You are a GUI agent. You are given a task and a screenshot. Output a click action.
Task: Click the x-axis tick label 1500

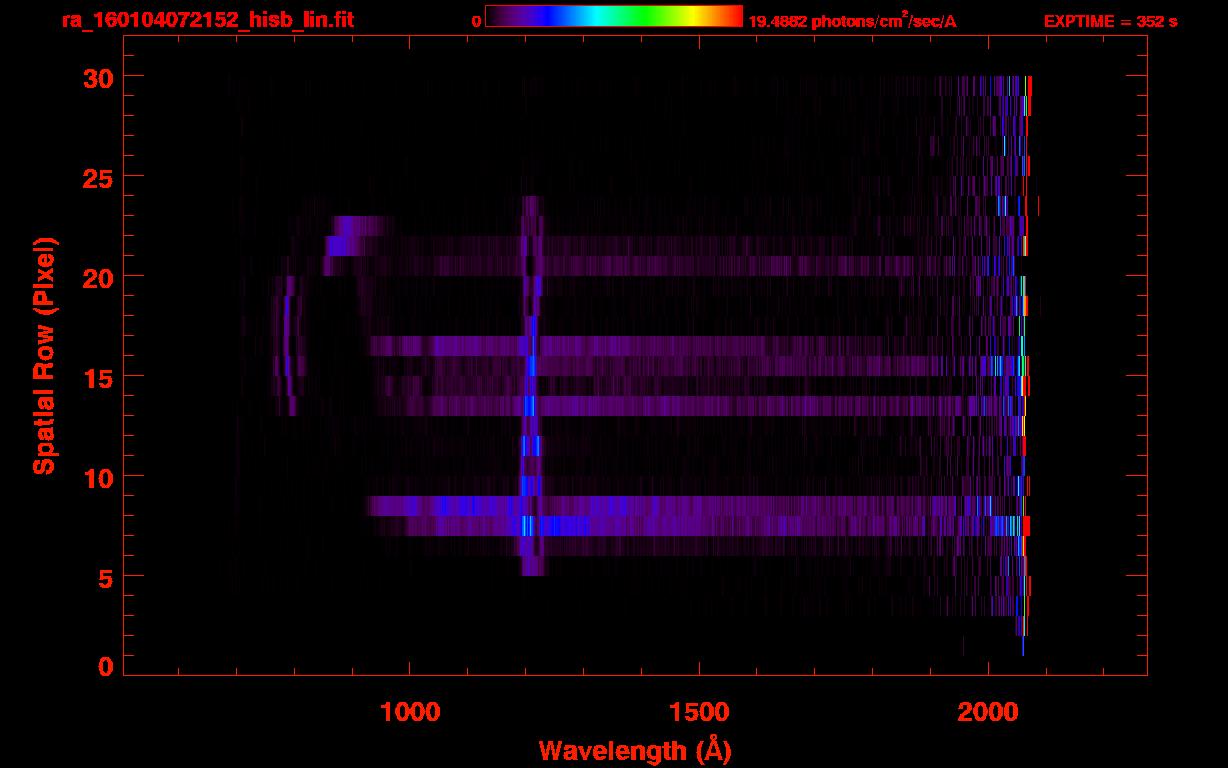698,711
